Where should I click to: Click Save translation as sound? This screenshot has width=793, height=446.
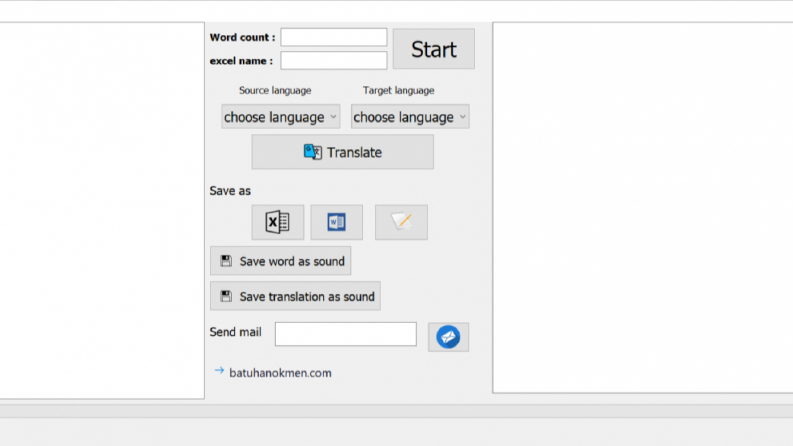295,296
